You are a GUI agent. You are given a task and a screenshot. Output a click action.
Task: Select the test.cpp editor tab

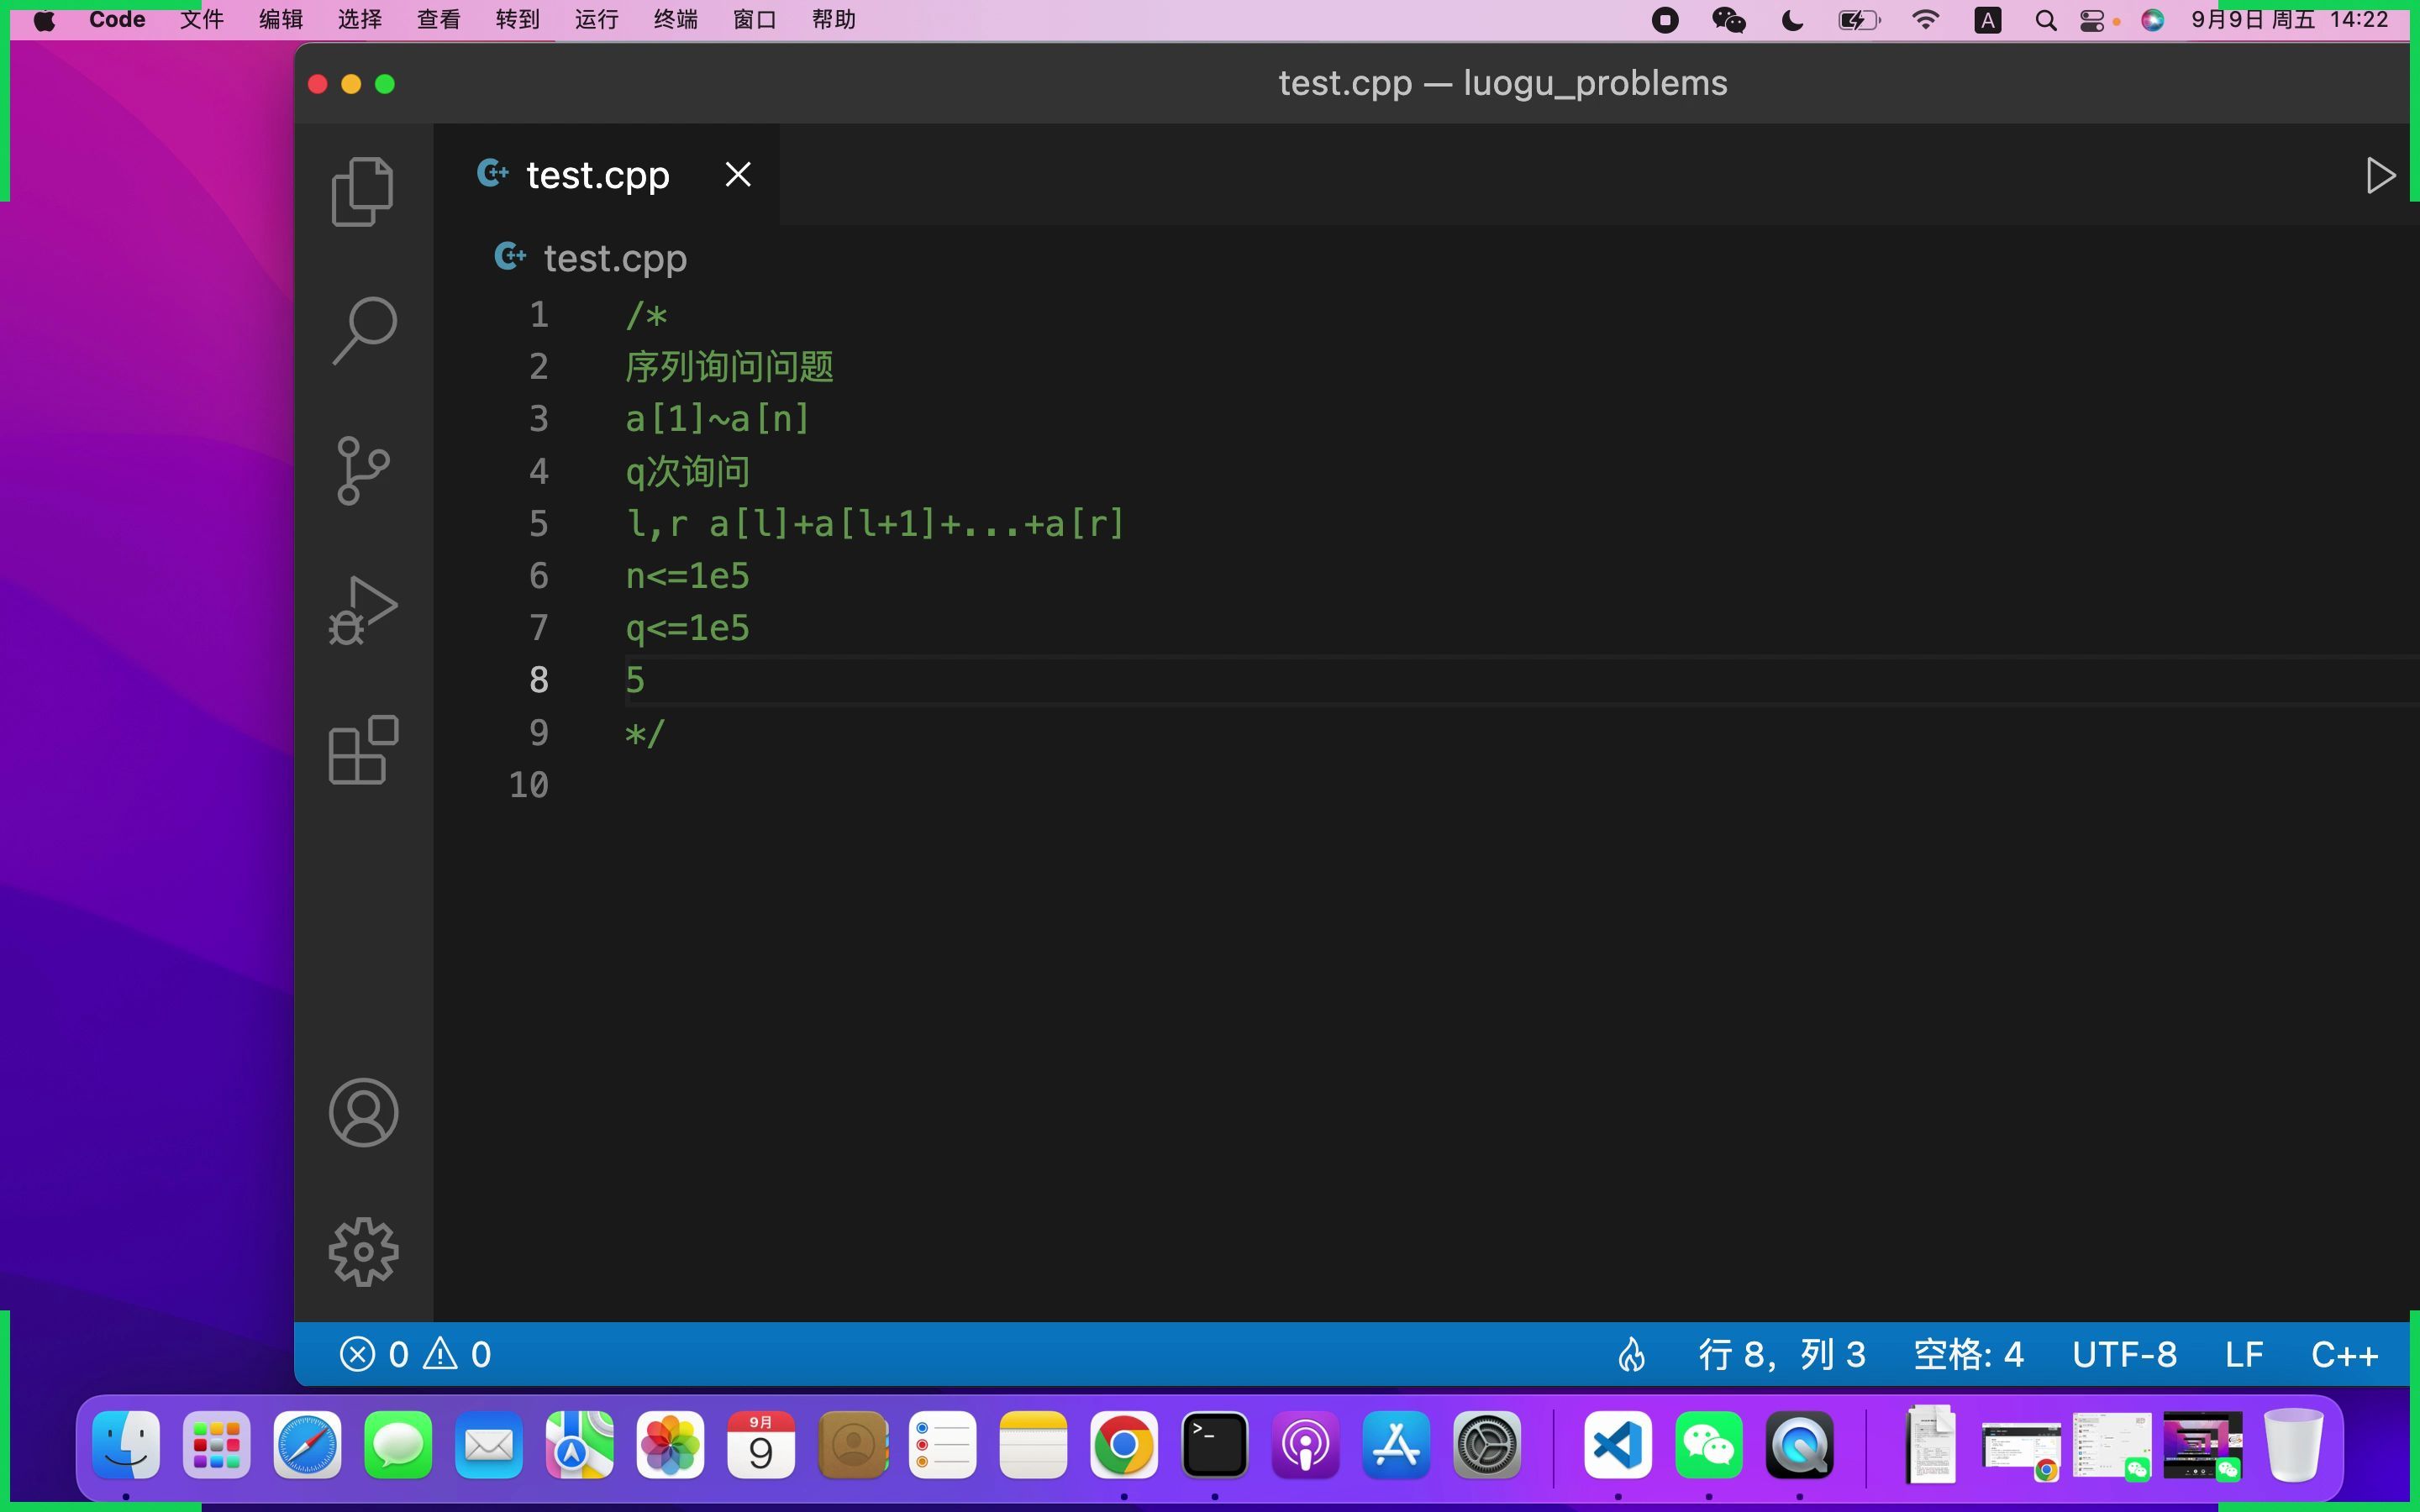click(x=606, y=175)
